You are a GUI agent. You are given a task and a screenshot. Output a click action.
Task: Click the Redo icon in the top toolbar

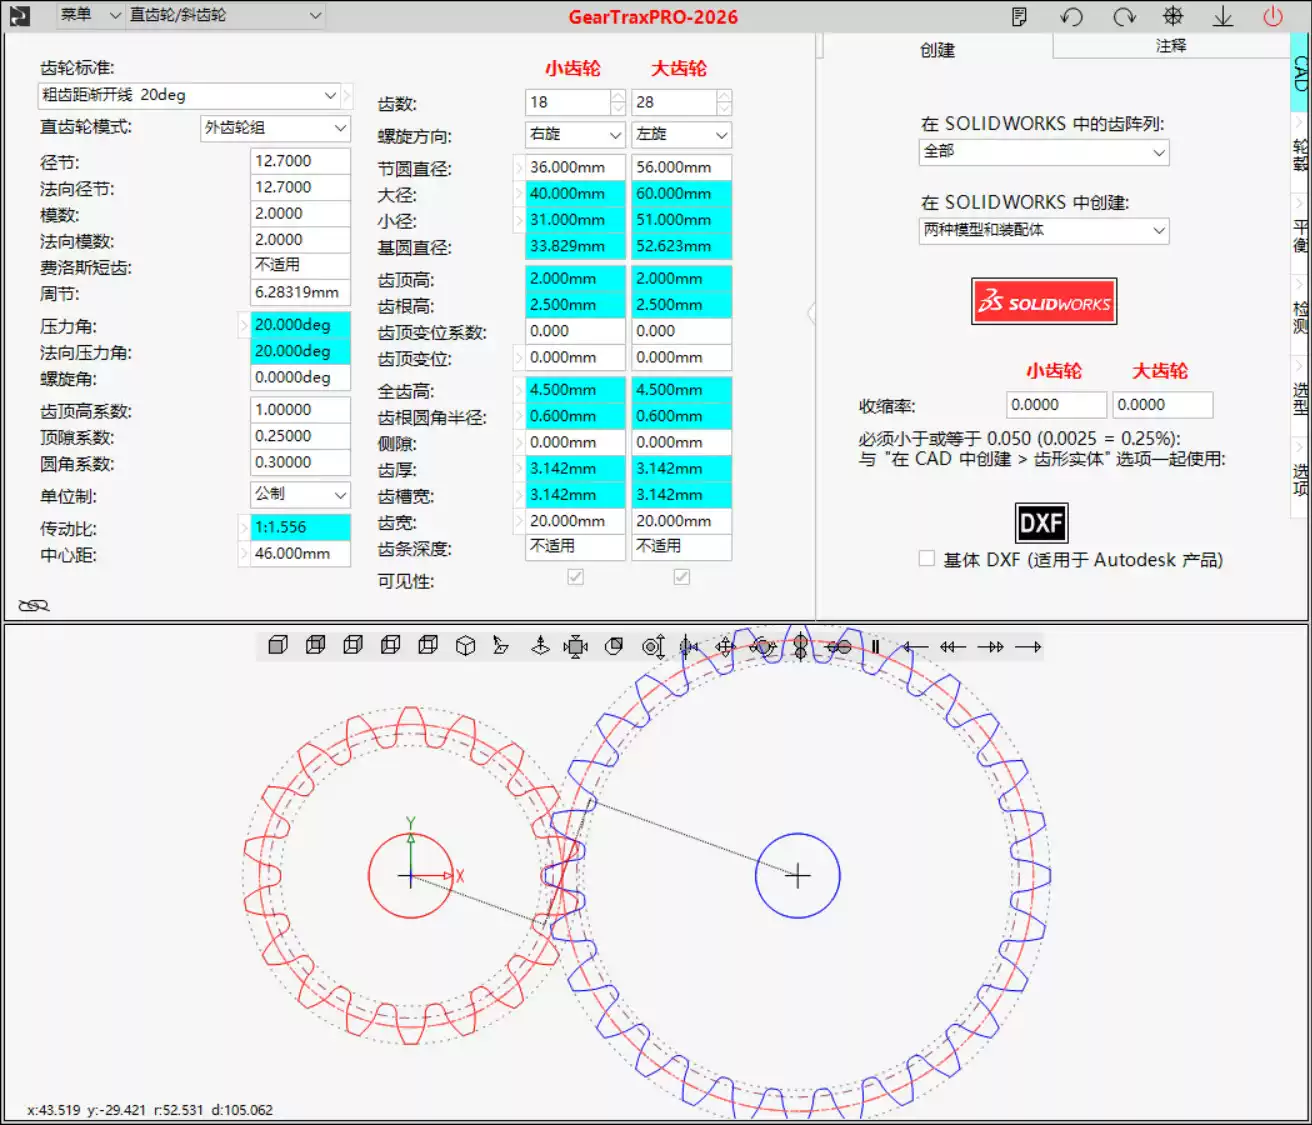click(x=1123, y=16)
